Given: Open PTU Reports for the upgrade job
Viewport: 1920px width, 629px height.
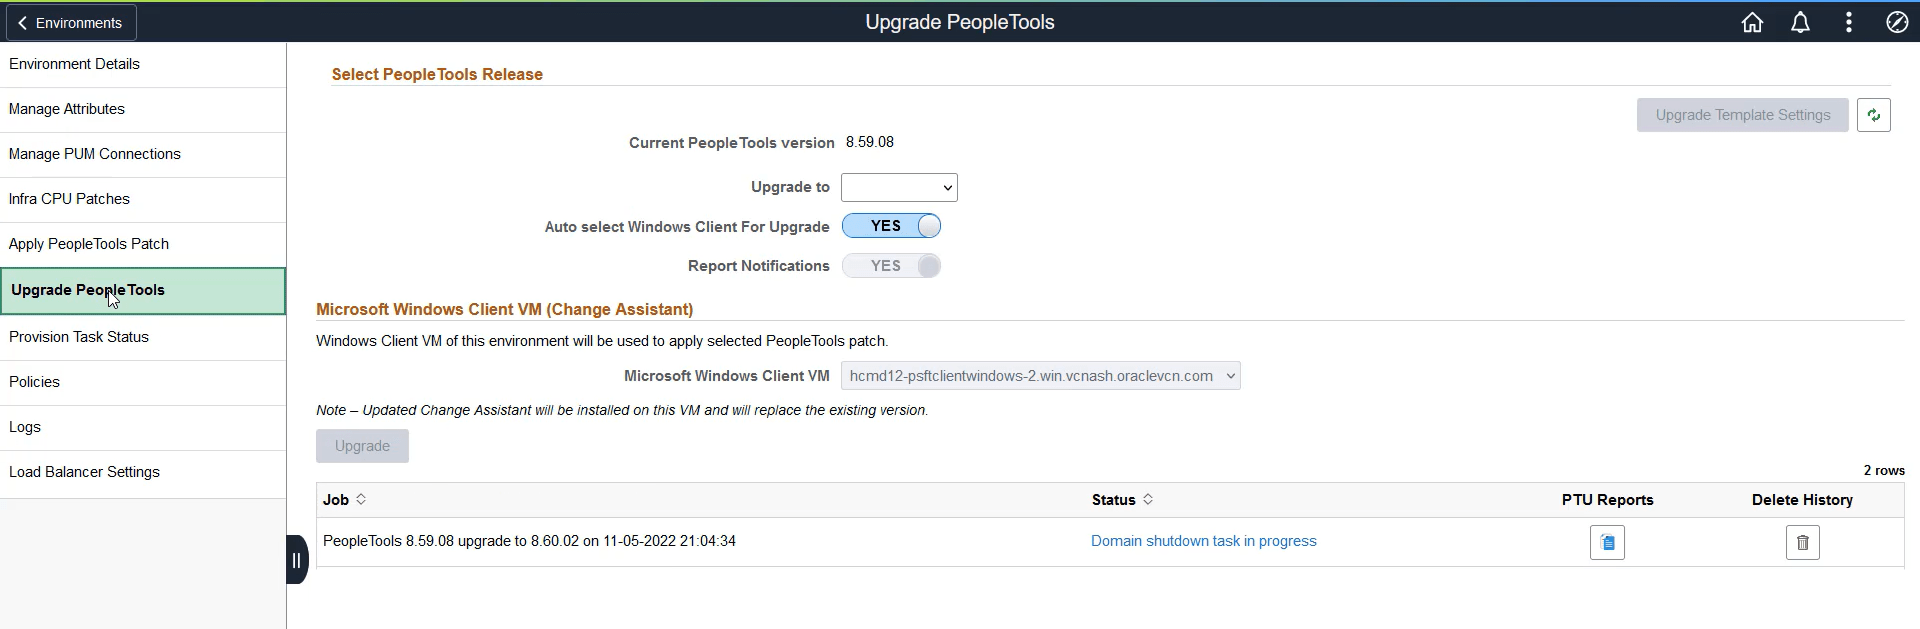Looking at the screenshot, I should tap(1607, 542).
